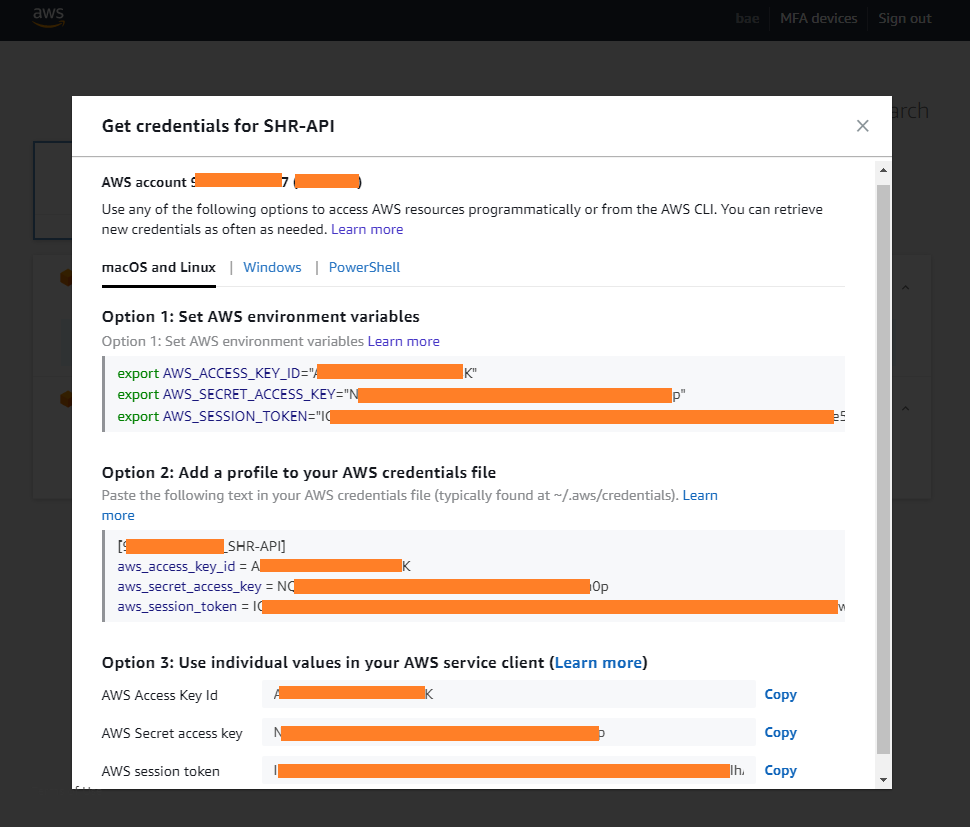Open the Learn more link under Option 2

pyautogui.click(x=700, y=495)
